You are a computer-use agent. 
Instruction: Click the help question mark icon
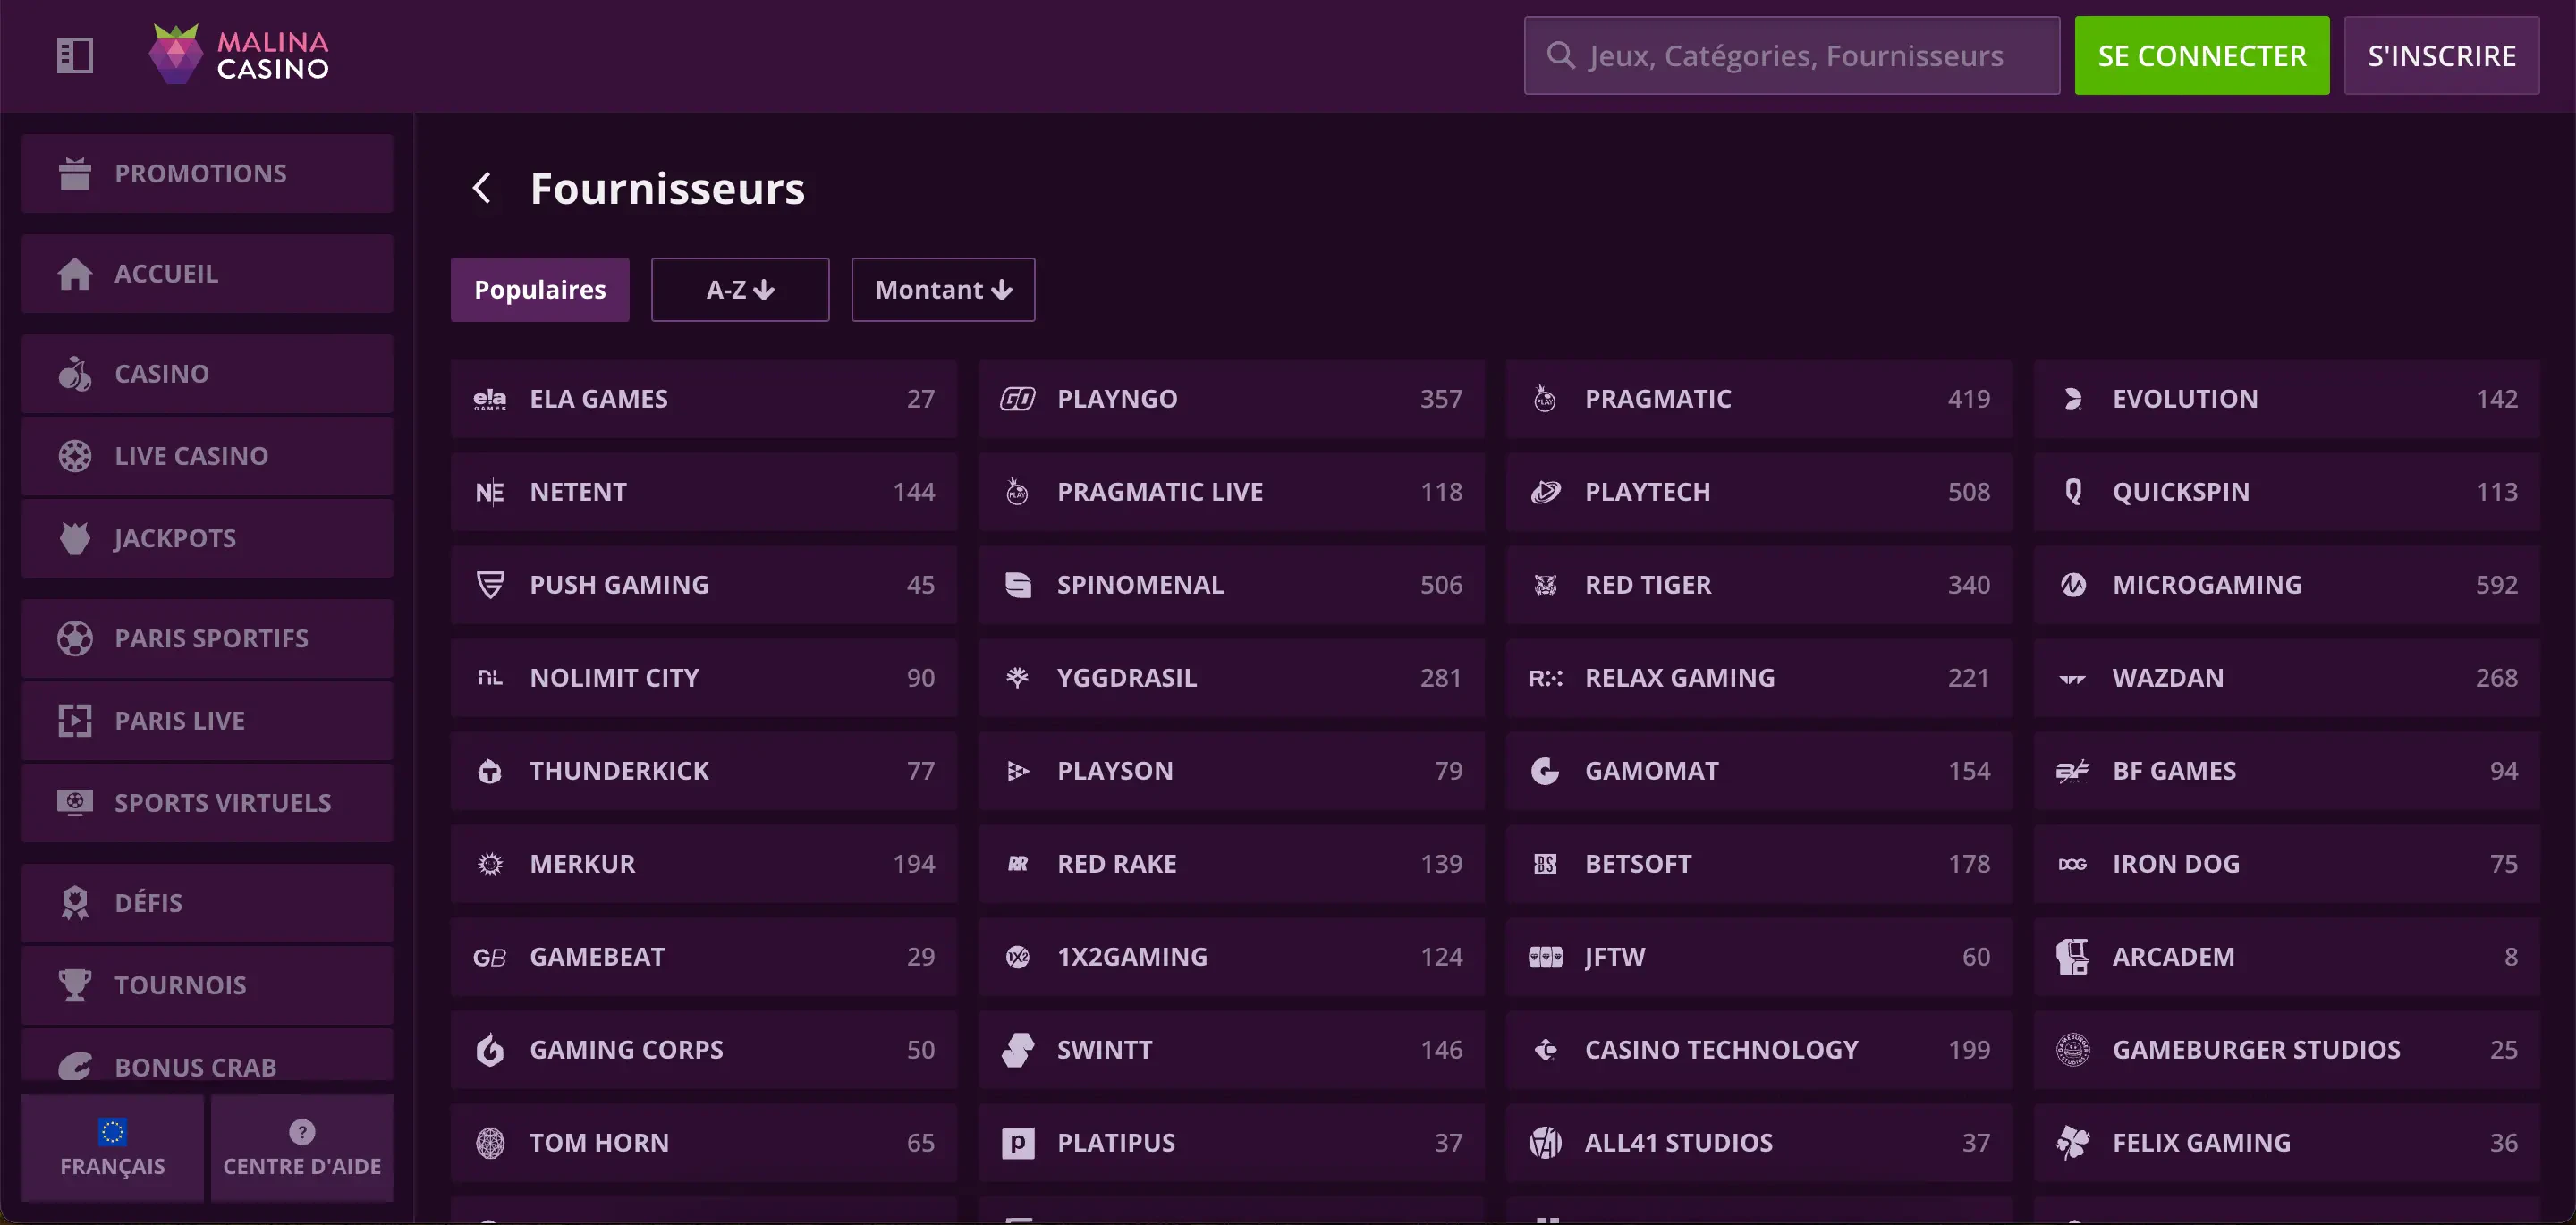point(302,1131)
